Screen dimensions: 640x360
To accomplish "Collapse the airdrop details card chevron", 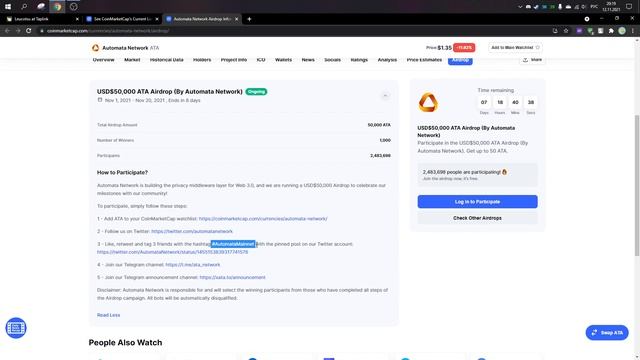I will 385,96.
